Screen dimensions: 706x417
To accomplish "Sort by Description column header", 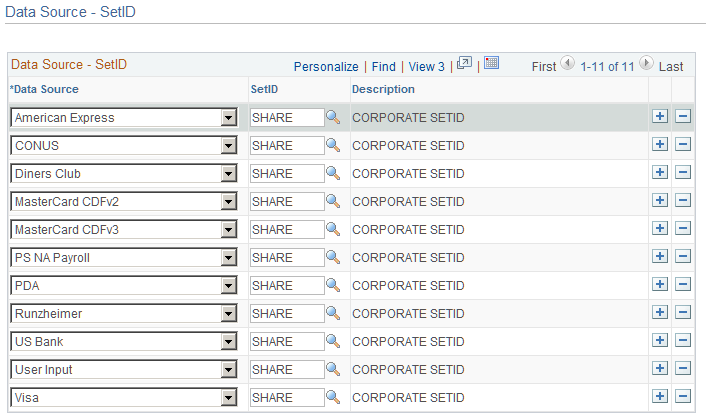I will coord(383,89).
